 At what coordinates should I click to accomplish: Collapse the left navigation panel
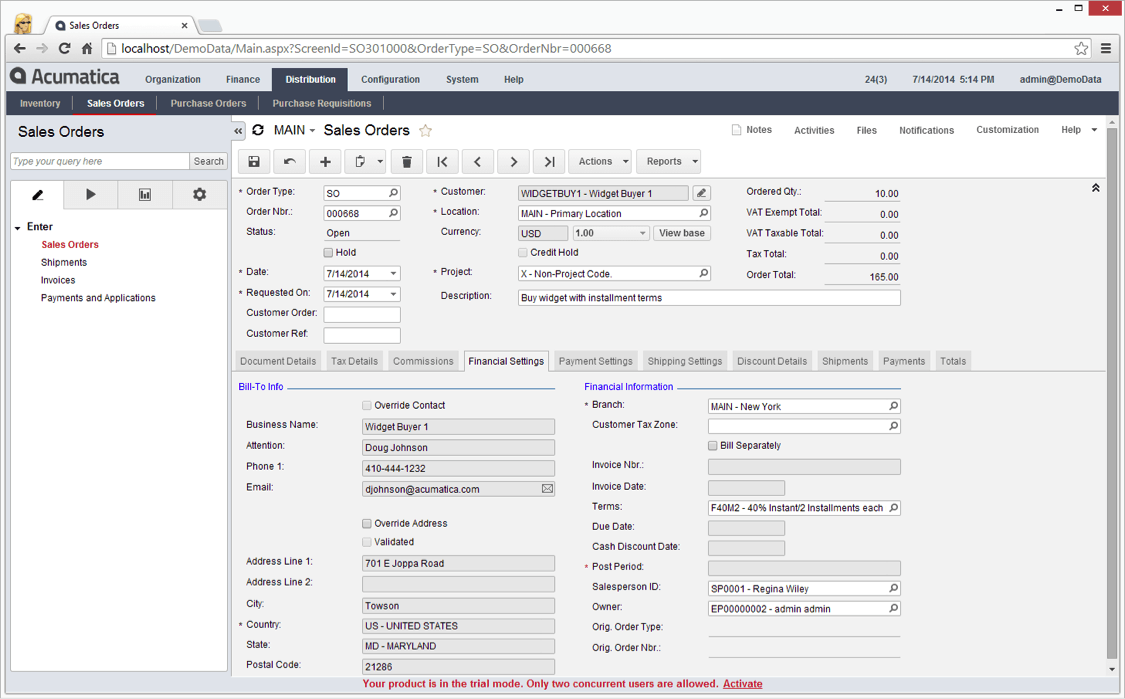(238, 131)
